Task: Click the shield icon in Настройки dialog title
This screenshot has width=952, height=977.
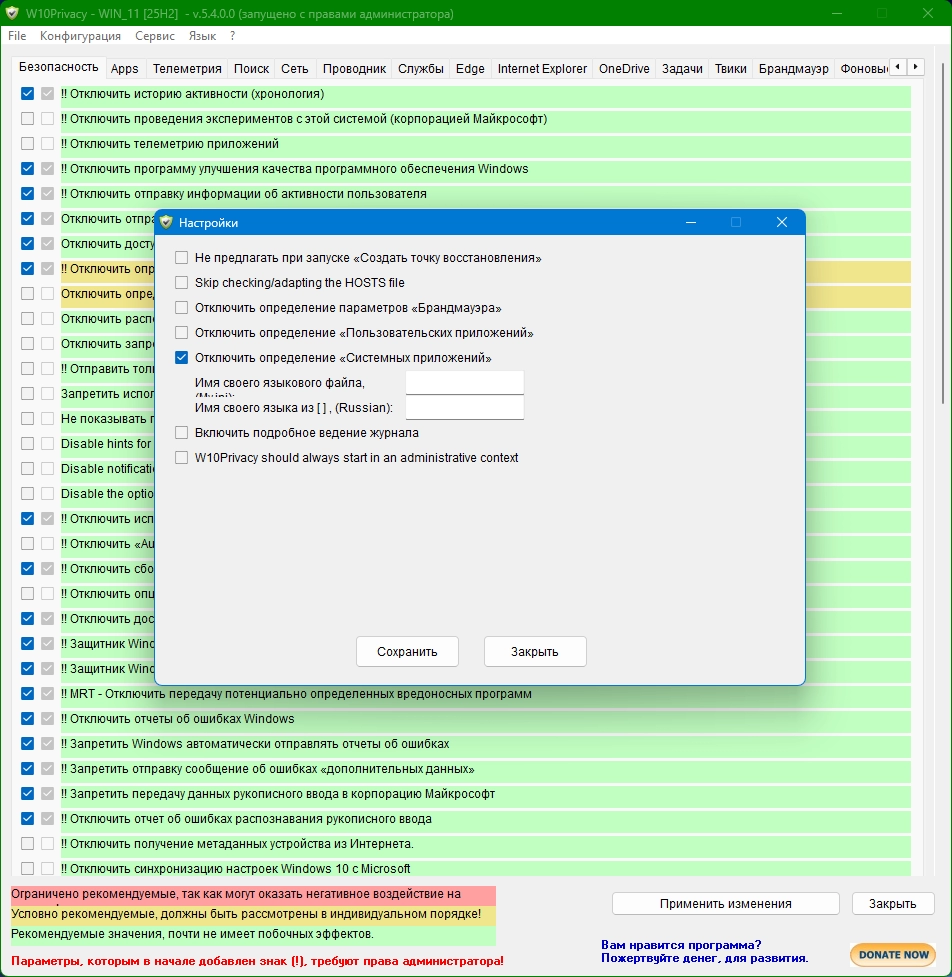Action: 166,222
